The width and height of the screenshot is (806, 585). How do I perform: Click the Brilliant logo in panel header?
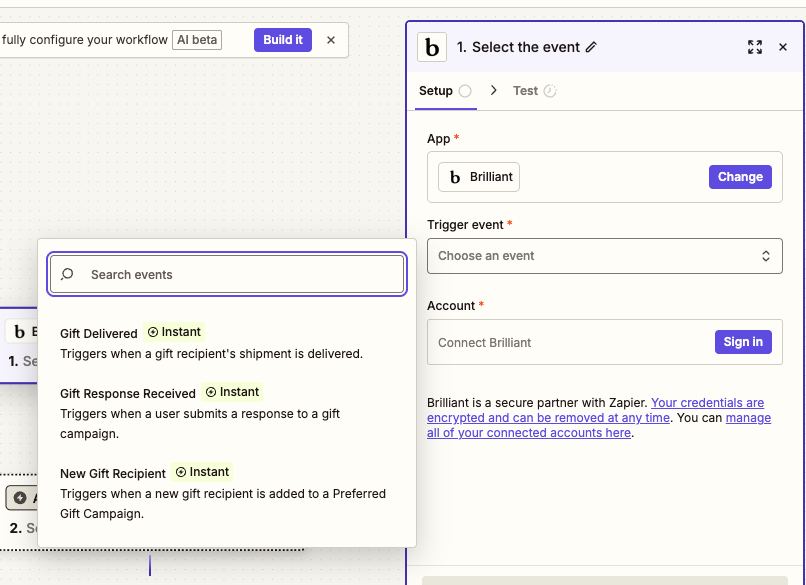(432, 47)
